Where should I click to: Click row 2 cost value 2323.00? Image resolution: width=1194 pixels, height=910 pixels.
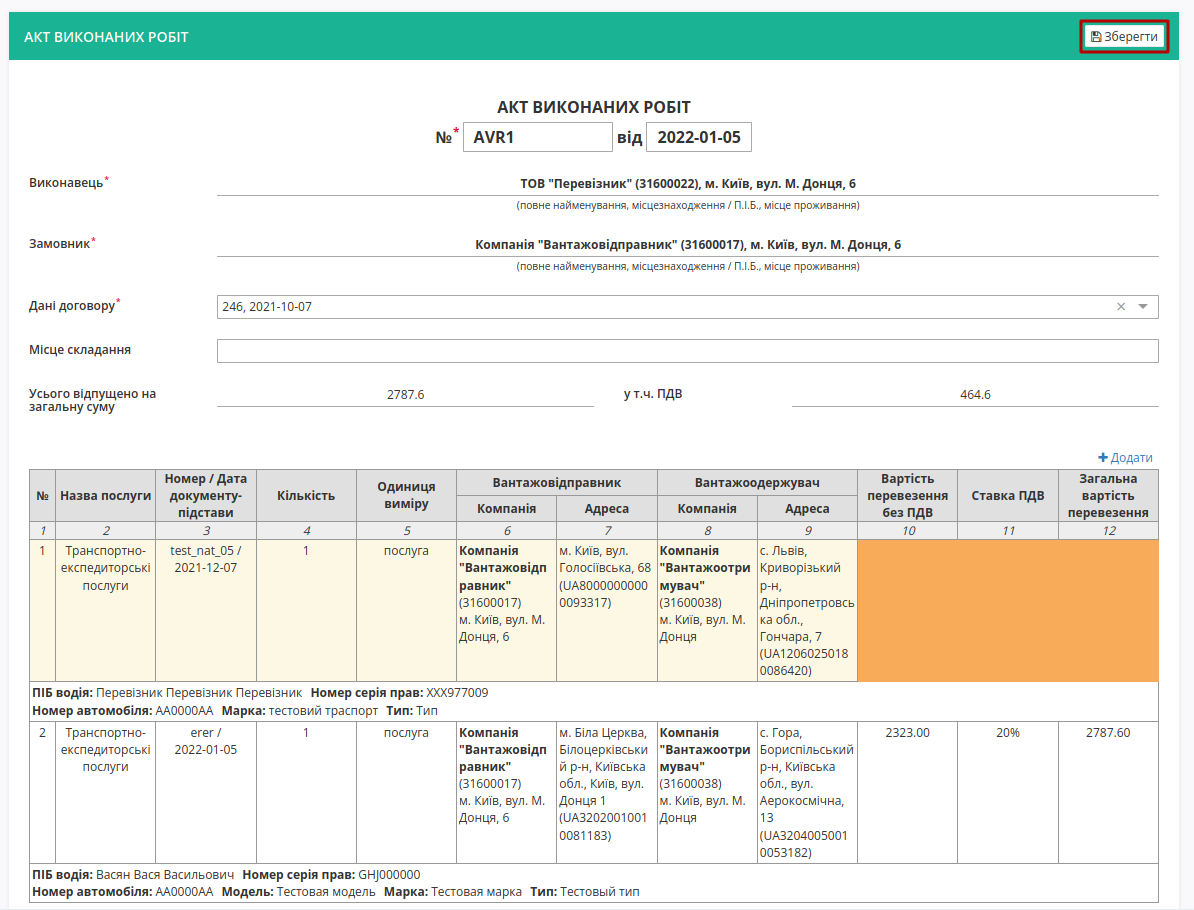point(907,733)
